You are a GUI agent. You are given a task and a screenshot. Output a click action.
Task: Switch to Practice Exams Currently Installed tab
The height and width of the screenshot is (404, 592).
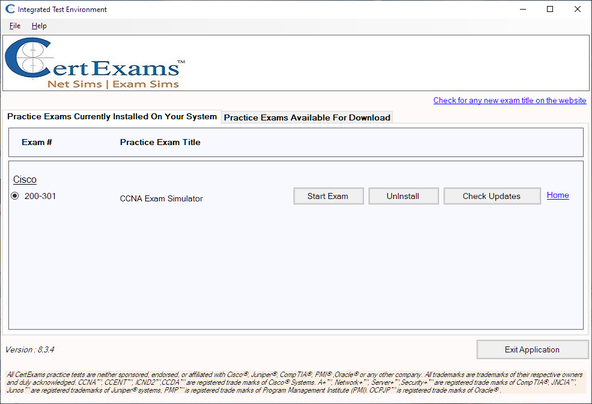click(x=112, y=117)
